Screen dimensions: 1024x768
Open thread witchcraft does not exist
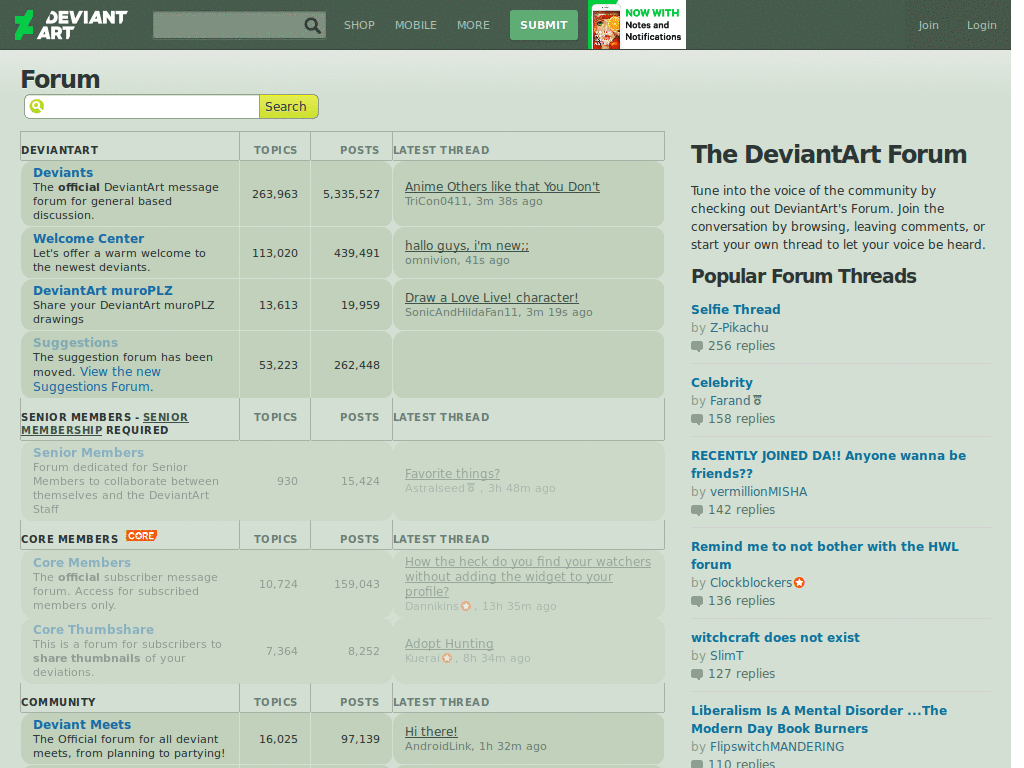[775, 637]
